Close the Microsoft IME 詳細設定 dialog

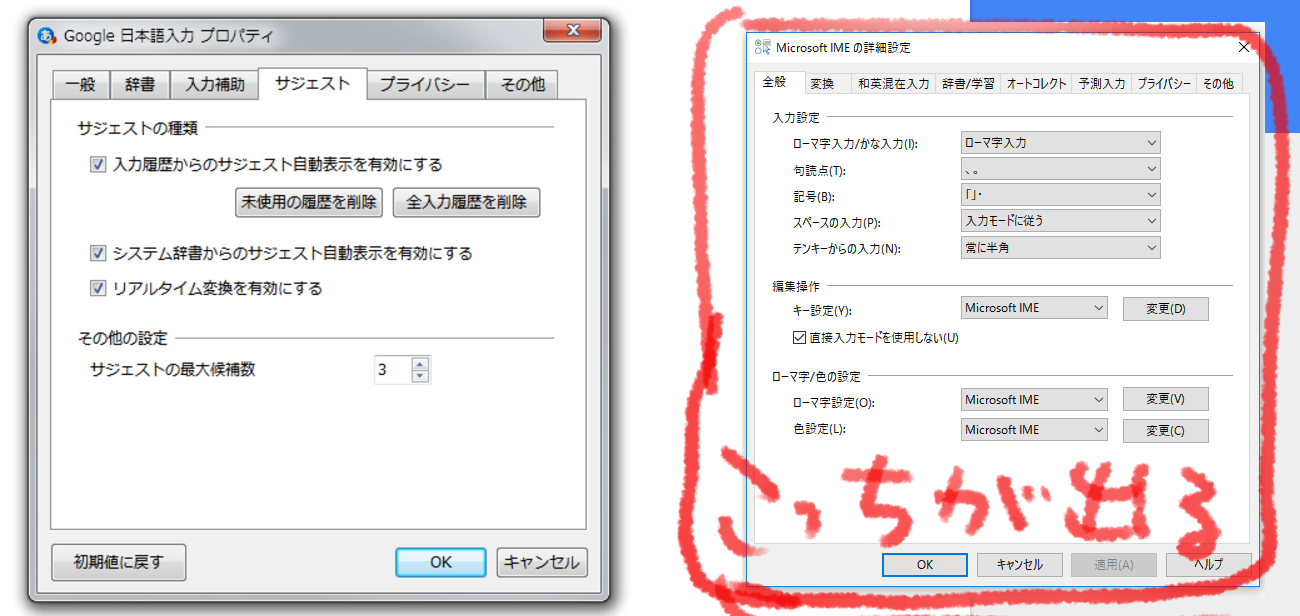pyautogui.click(x=1244, y=47)
